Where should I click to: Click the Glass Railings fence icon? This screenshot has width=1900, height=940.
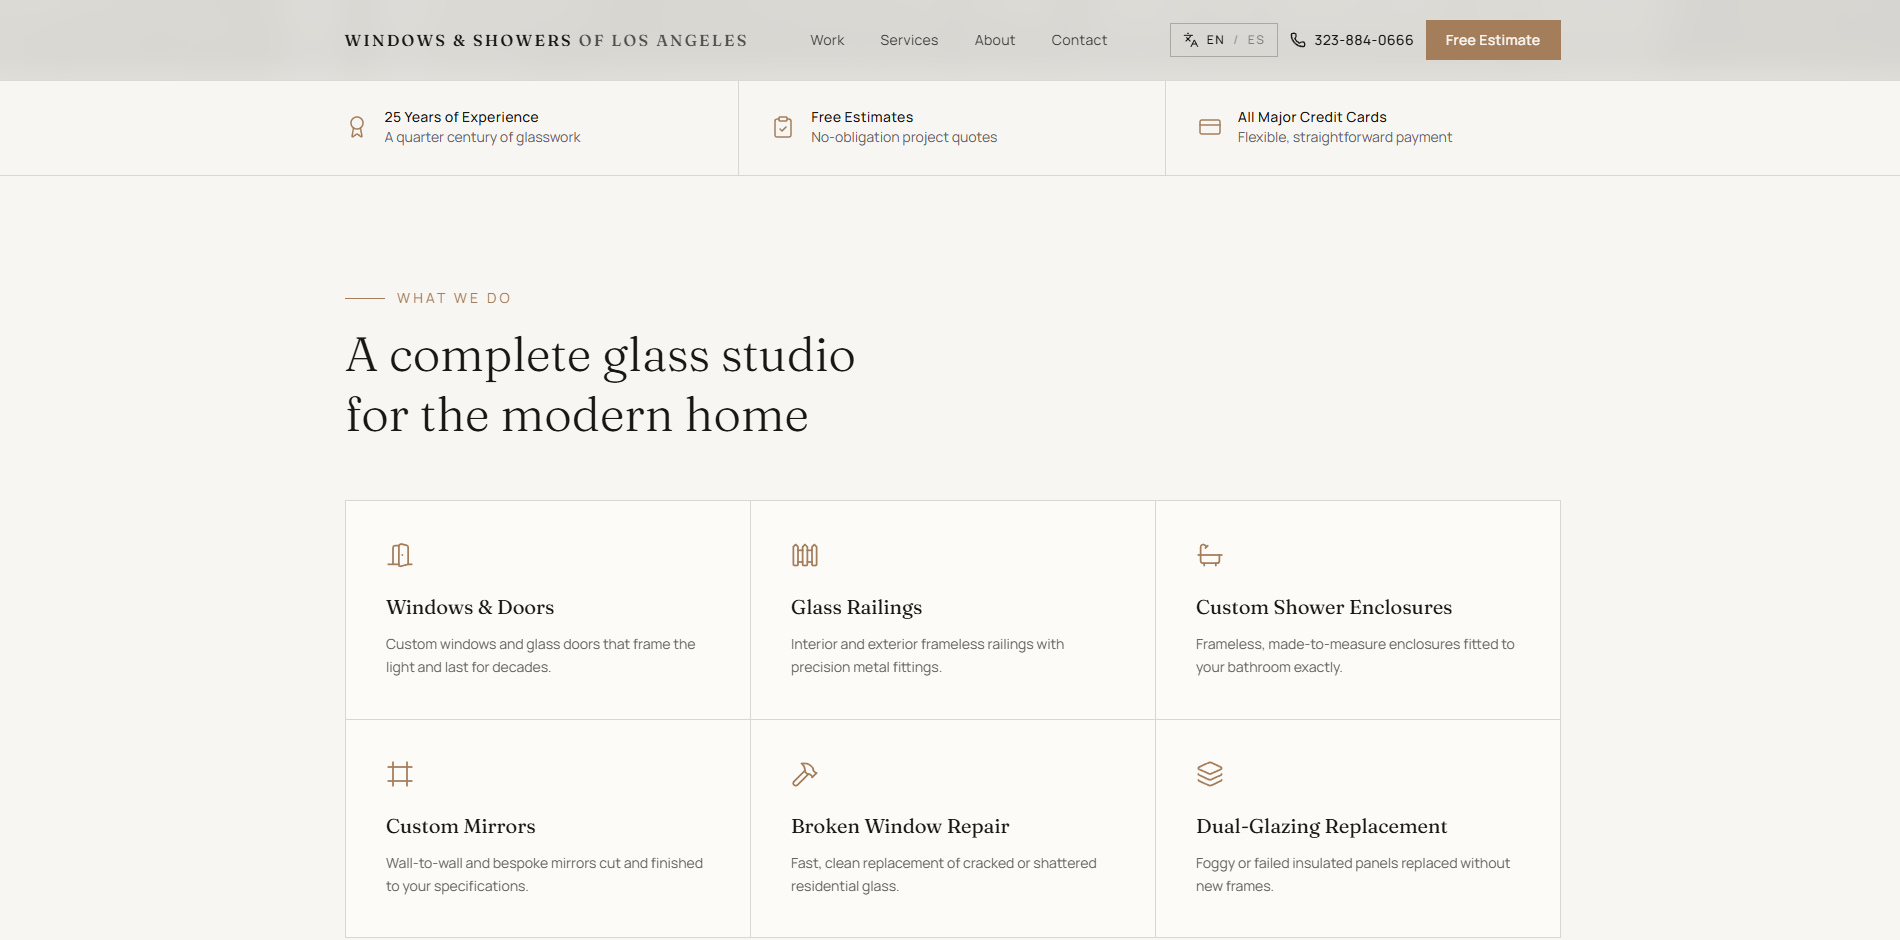(x=805, y=555)
